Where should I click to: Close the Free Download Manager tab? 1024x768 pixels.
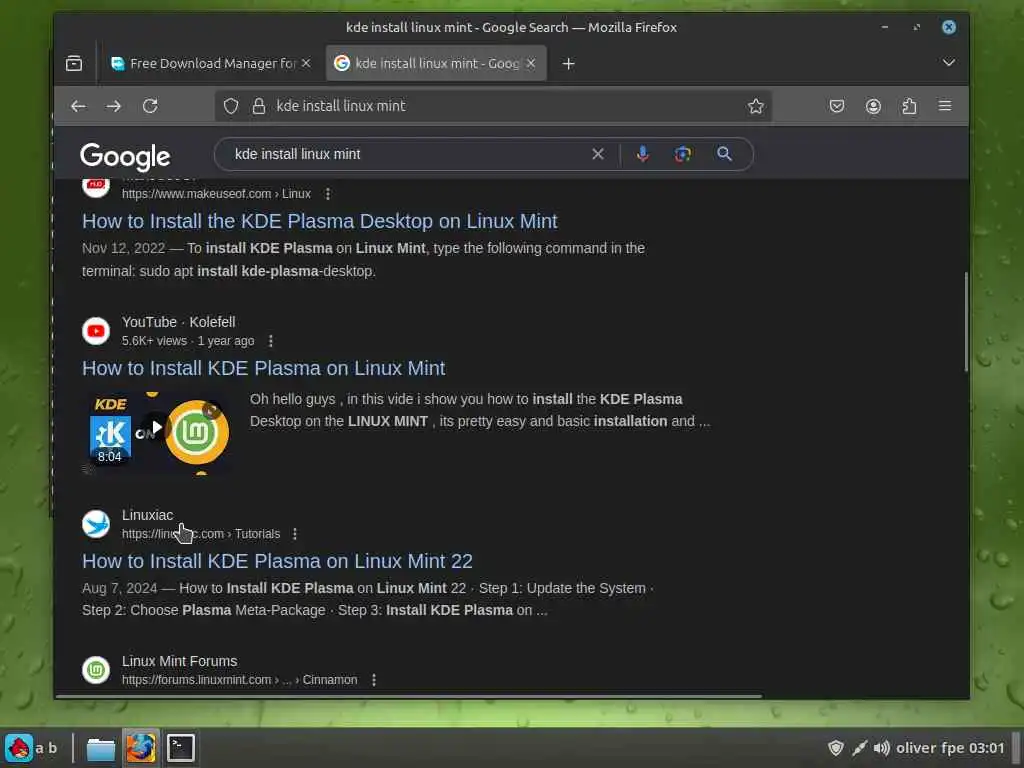pos(306,63)
